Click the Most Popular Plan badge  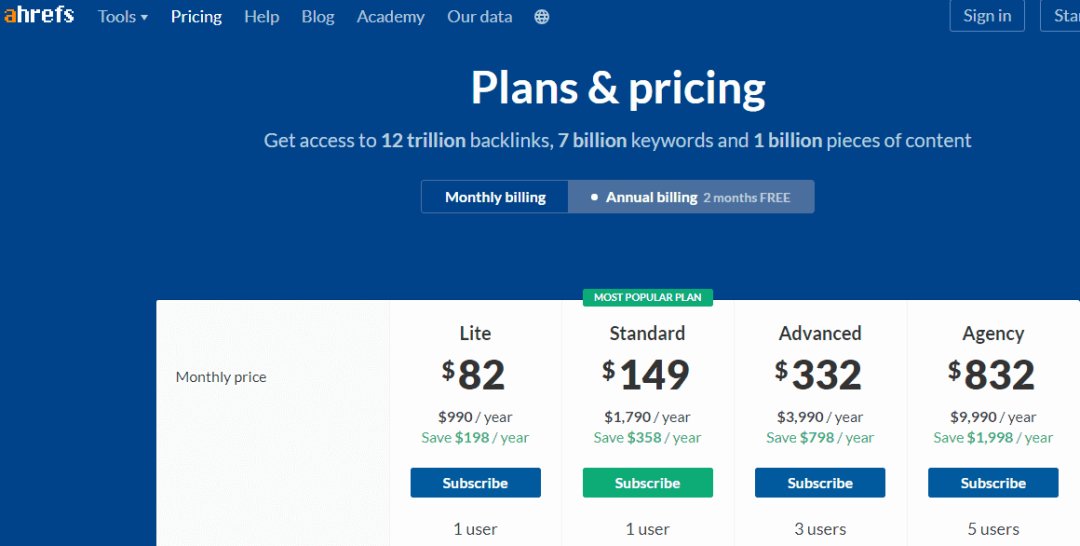click(647, 297)
